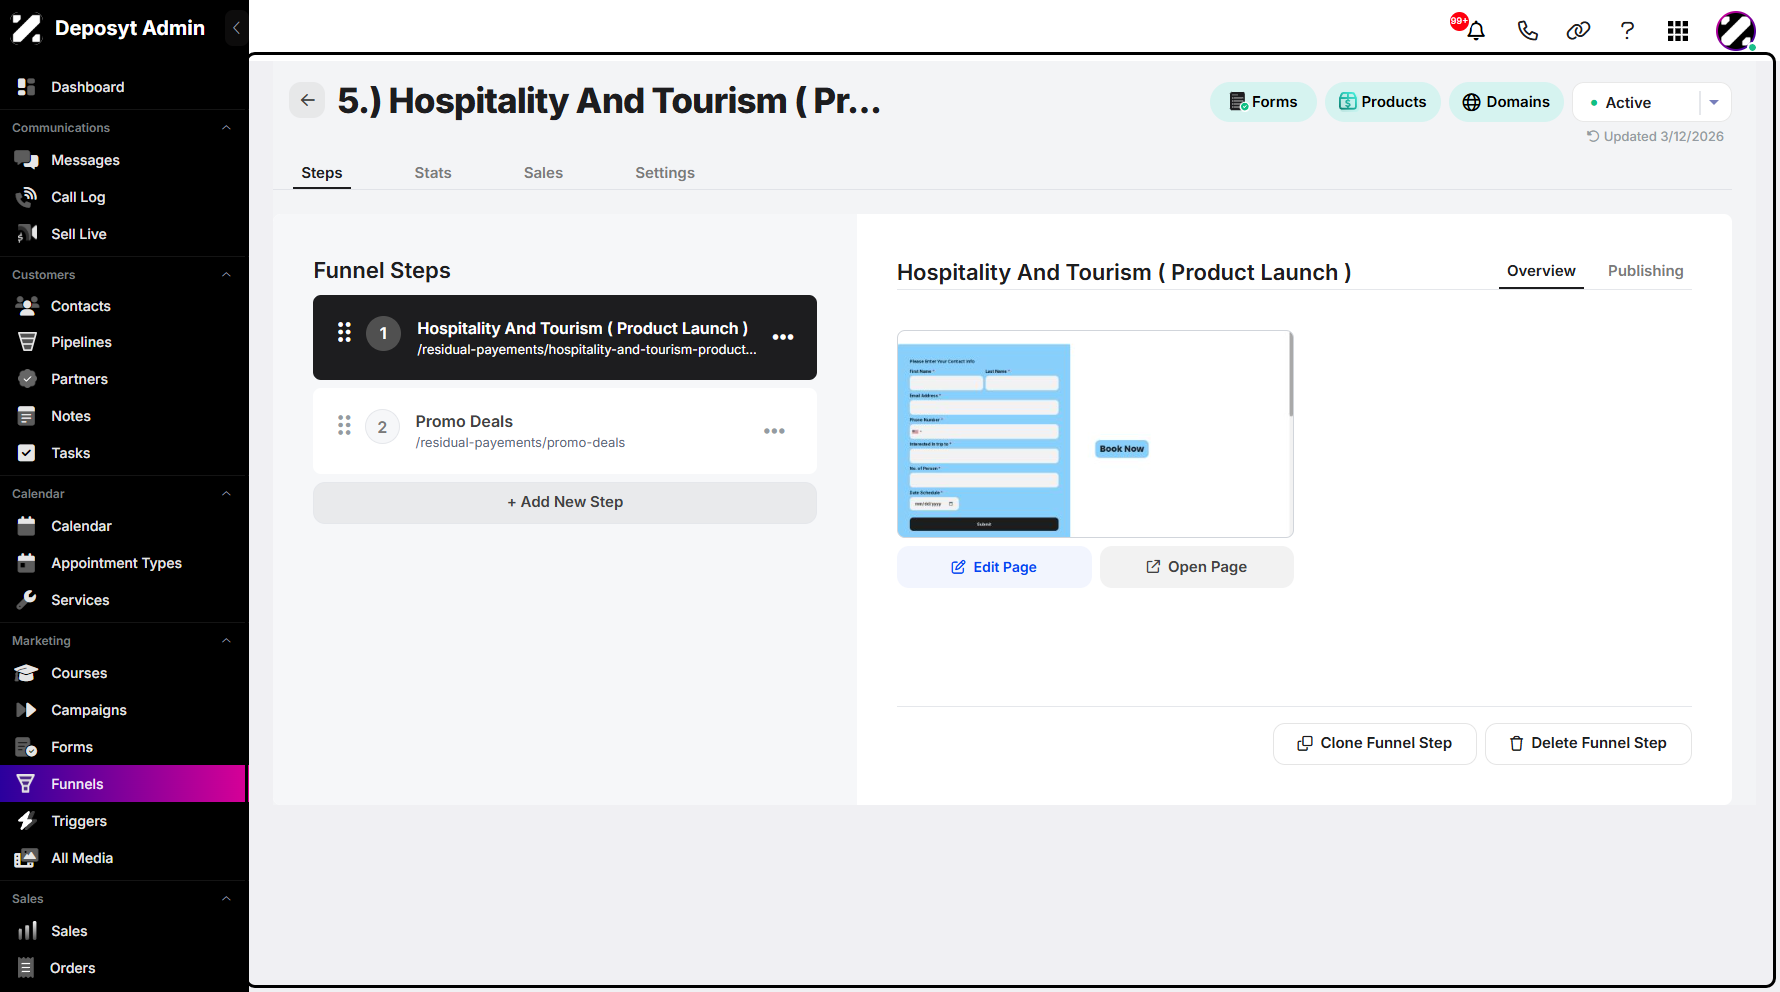Image resolution: width=1780 pixels, height=992 pixels.
Task: Open the user profile avatar
Action: point(1736,31)
